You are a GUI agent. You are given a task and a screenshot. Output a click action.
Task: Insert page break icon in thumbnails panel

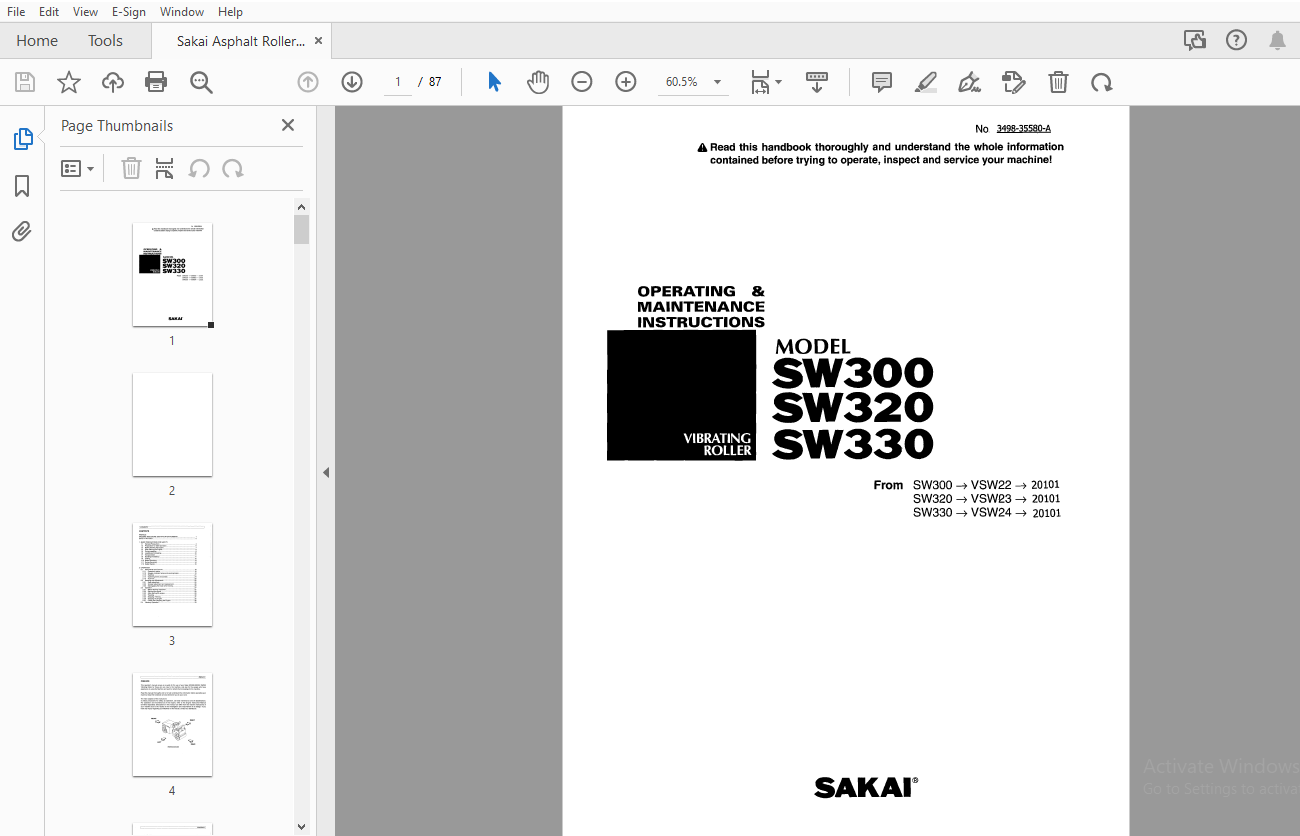165,168
